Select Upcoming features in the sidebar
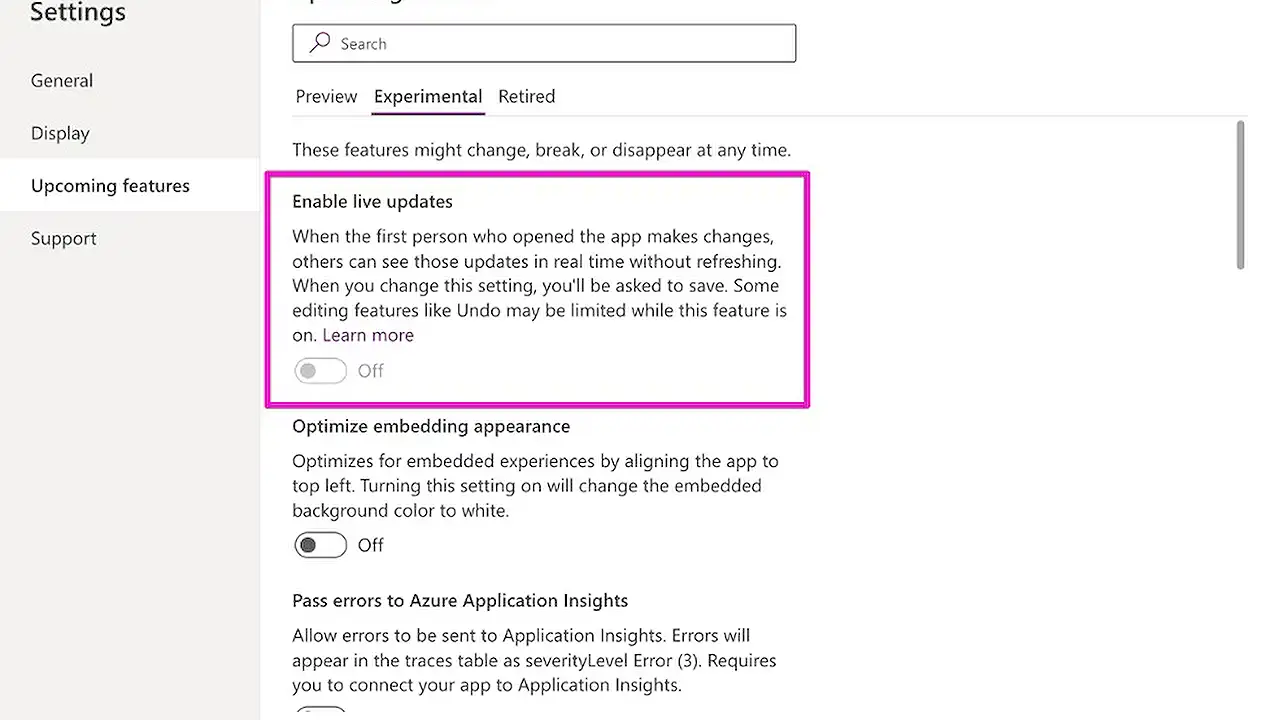 (110, 186)
